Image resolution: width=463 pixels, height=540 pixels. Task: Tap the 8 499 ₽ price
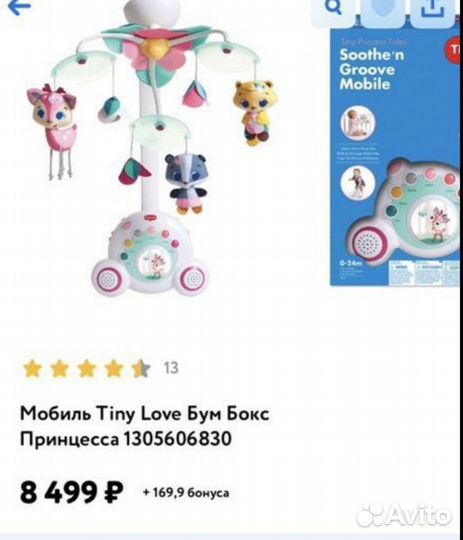pos(72,493)
